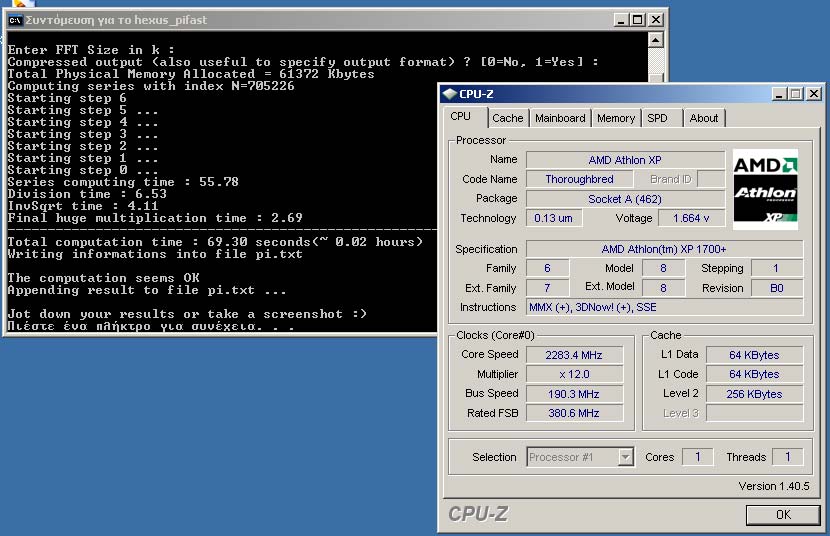Image resolution: width=830 pixels, height=536 pixels.
Task: Maximize the hexus_pifast console window
Action: 638,20
